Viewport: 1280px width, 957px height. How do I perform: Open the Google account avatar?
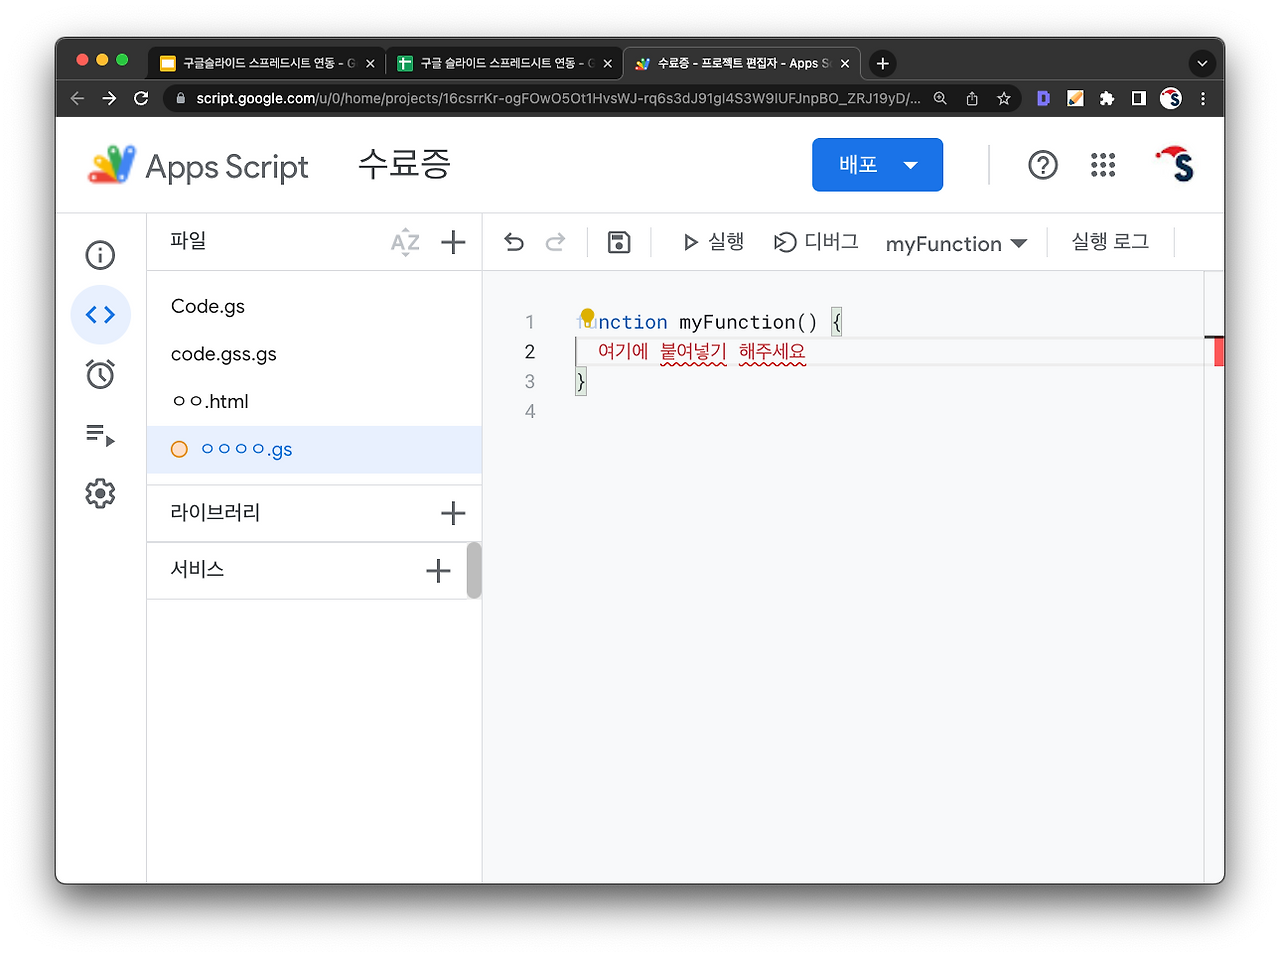tap(1175, 165)
